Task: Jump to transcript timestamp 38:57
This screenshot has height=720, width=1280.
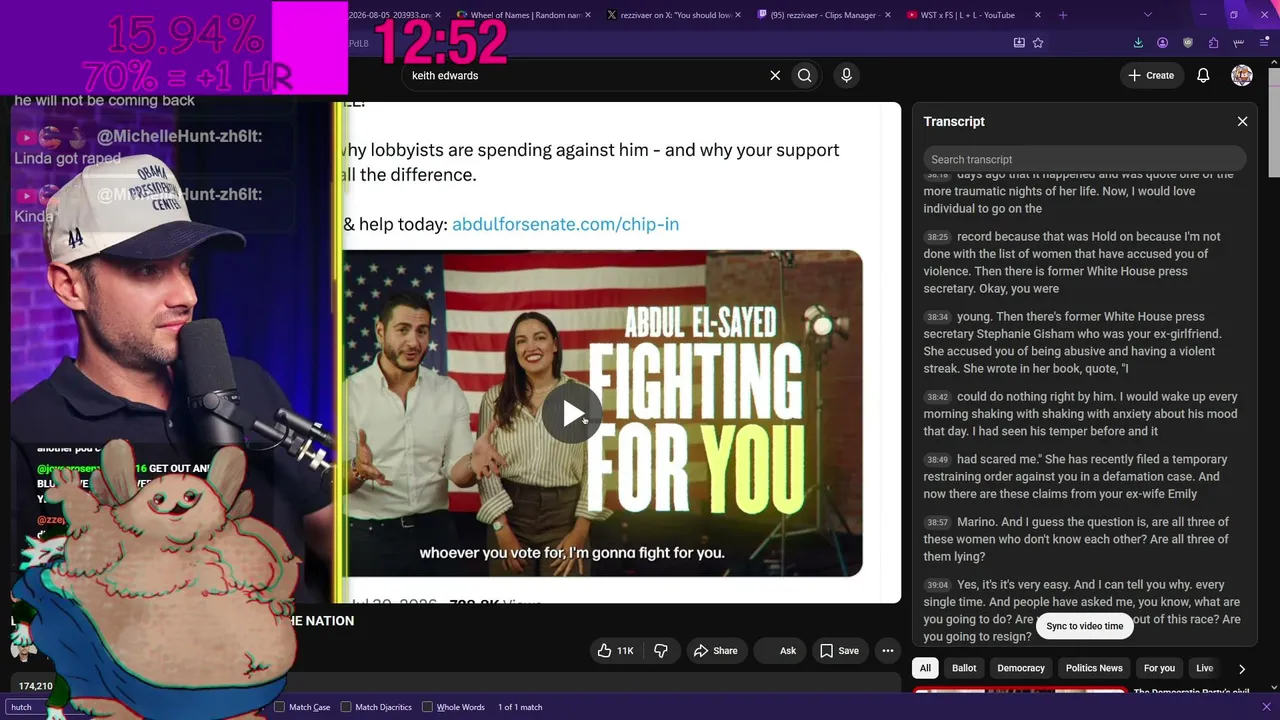Action: pos(937,522)
